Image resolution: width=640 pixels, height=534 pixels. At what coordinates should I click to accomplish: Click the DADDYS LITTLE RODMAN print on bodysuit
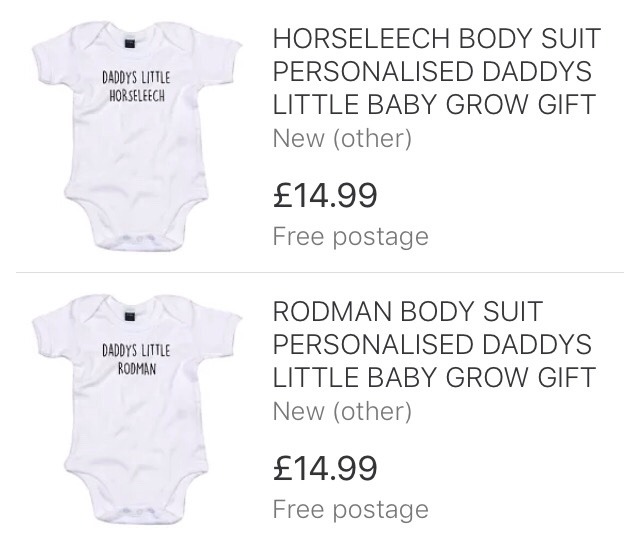(x=136, y=358)
